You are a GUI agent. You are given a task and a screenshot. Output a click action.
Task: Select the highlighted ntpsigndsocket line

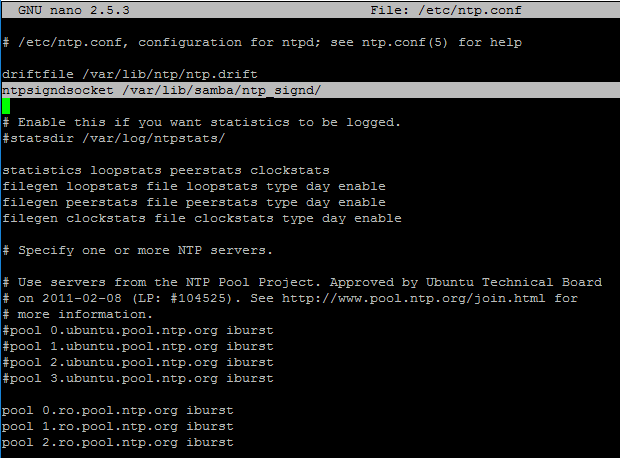coord(162,91)
